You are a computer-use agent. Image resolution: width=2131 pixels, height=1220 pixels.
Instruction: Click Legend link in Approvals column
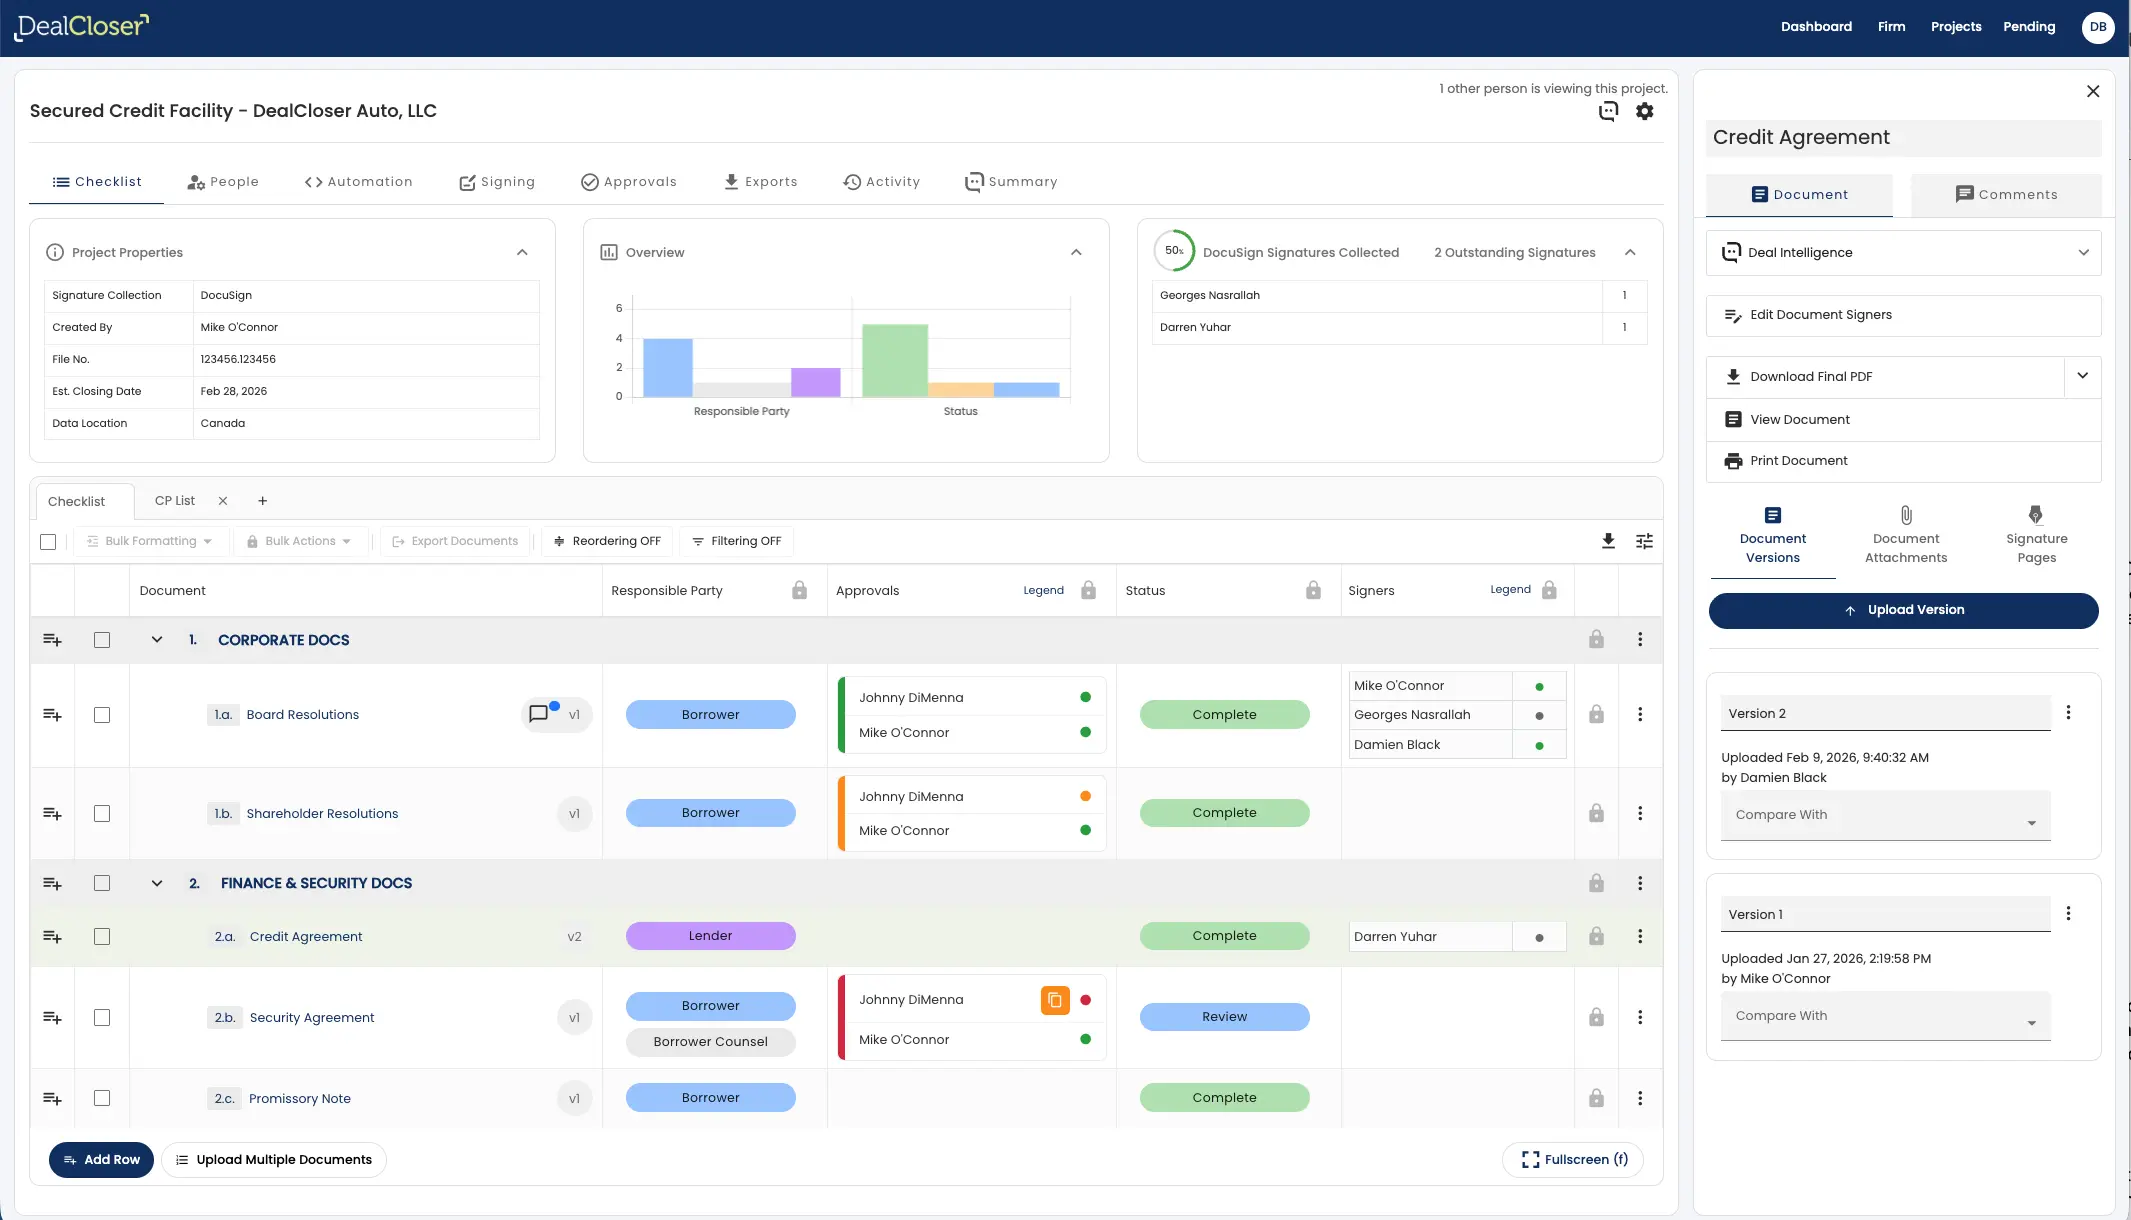(x=1043, y=591)
